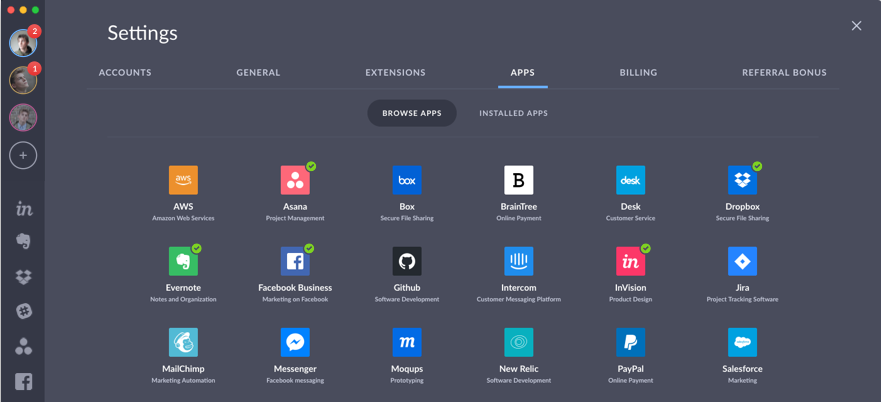Choose the New Relic app icon
The height and width of the screenshot is (402, 881).
tap(519, 342)
